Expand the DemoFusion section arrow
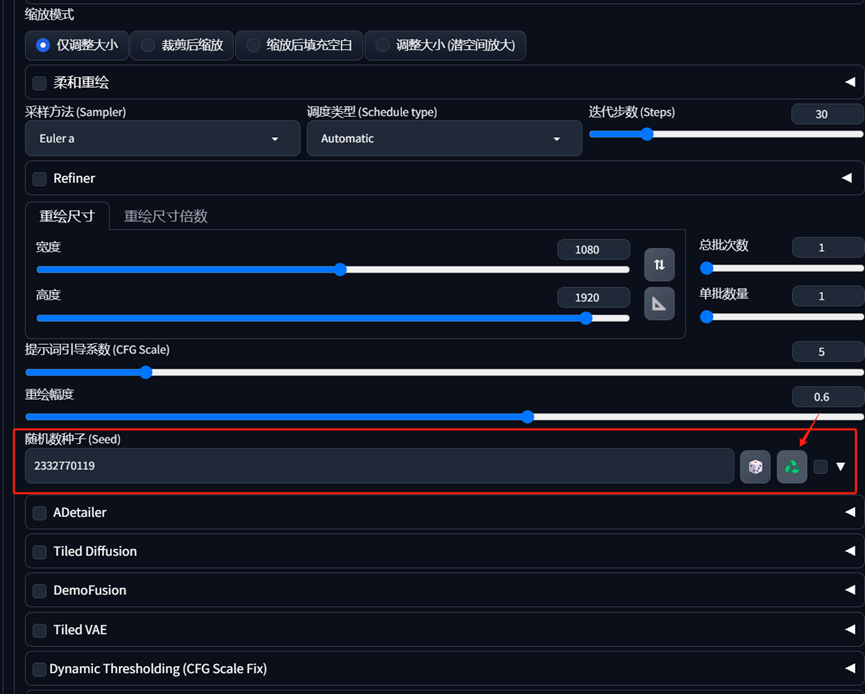Viewport: 865px width, 694px height. (x=849, y=590)
